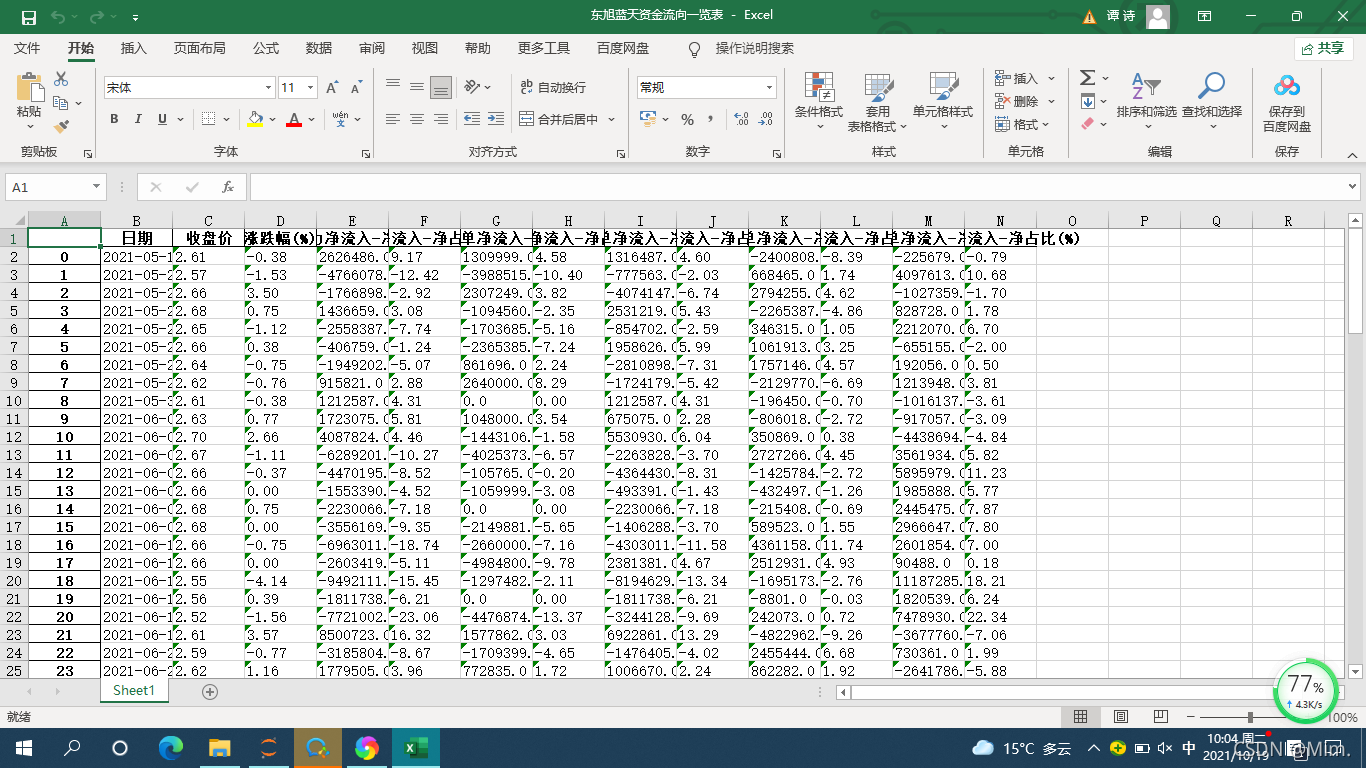1366x768 pixels.
Task: Switch to the 插入 ribbon tab
Action: pyautogui.click(x=133, y=48)
